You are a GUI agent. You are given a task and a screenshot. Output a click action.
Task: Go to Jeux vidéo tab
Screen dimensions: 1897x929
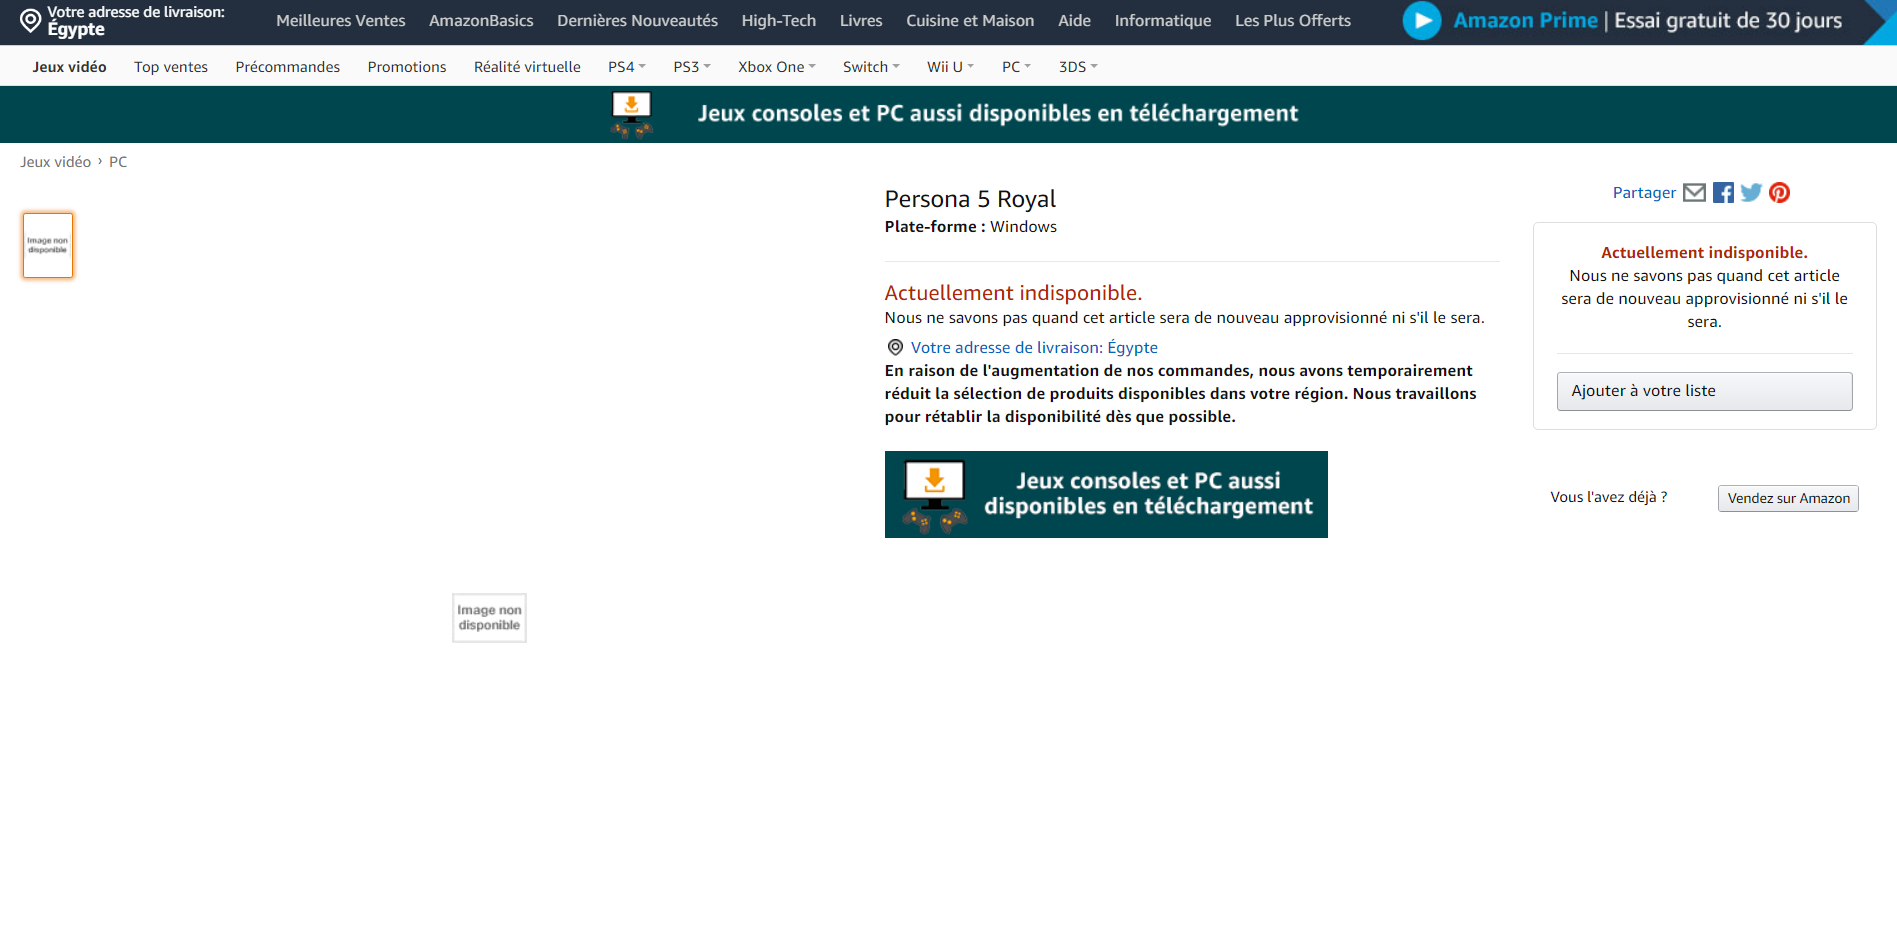point(69,67)
